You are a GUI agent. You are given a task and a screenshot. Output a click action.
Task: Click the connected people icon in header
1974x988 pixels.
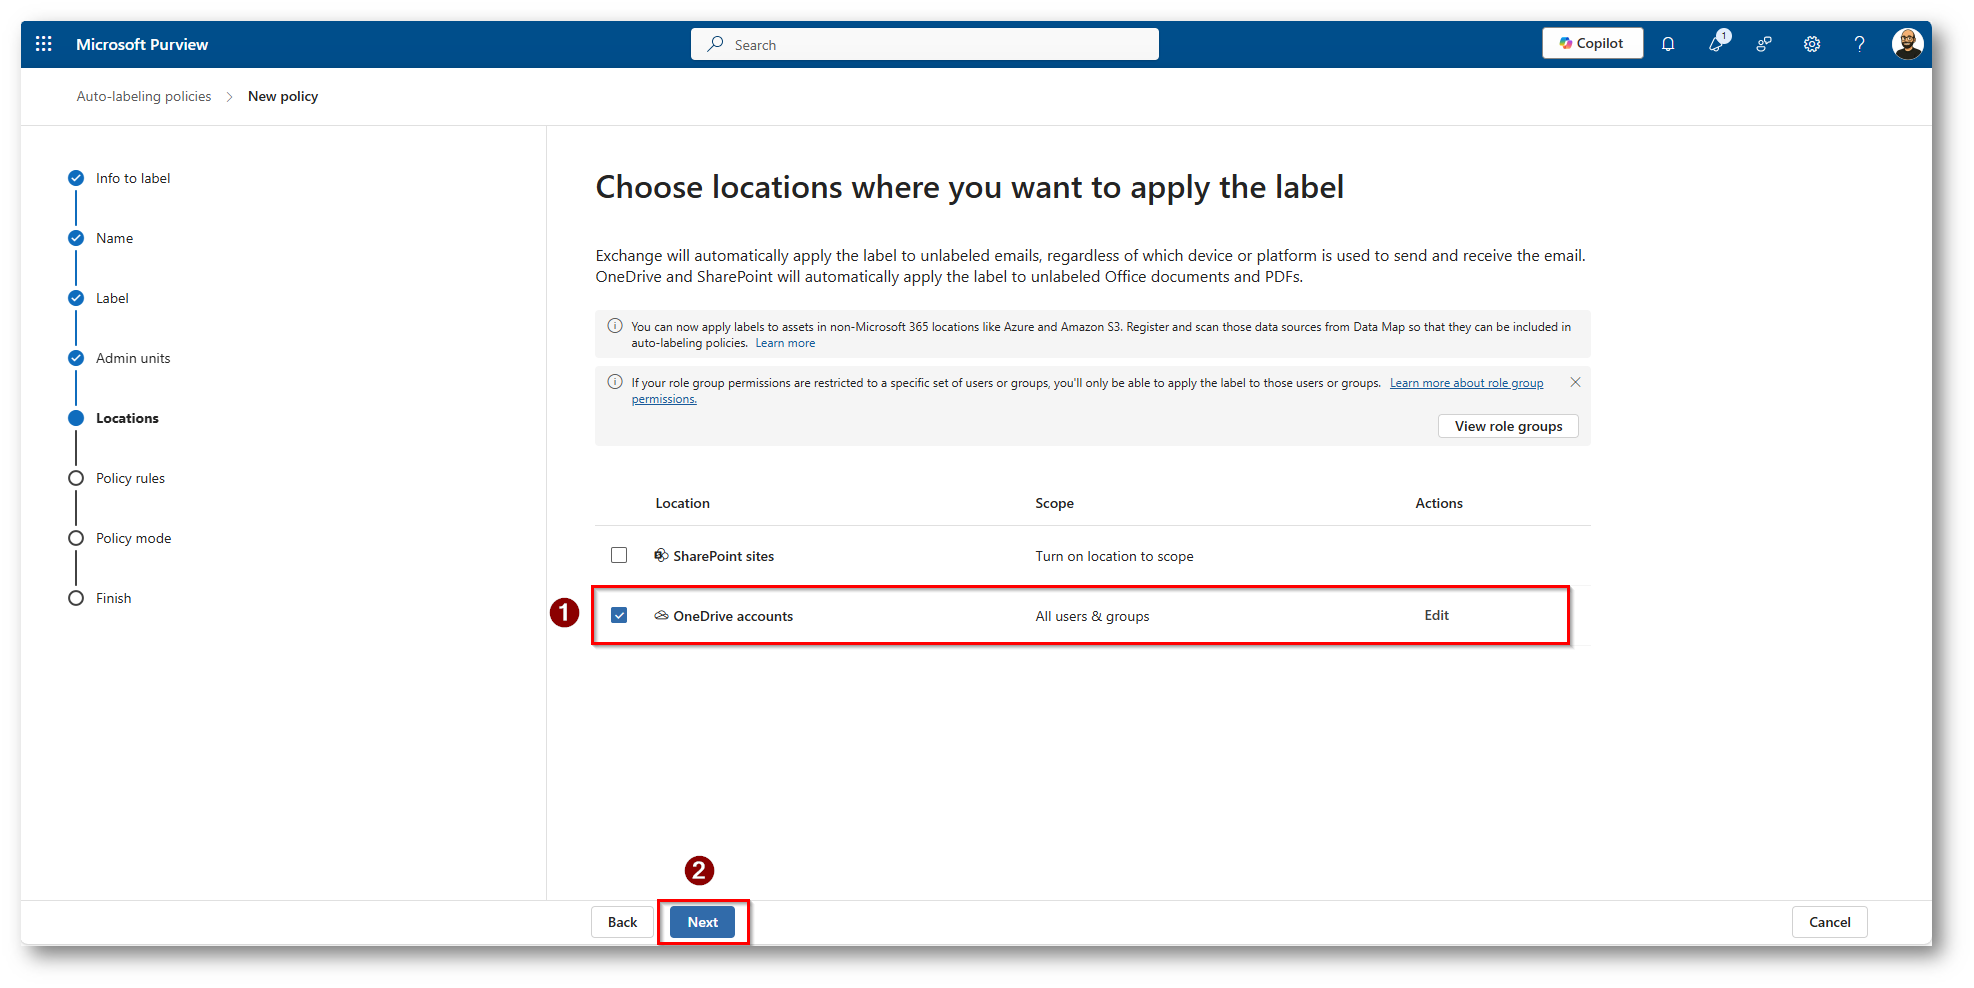(1764, 44)
